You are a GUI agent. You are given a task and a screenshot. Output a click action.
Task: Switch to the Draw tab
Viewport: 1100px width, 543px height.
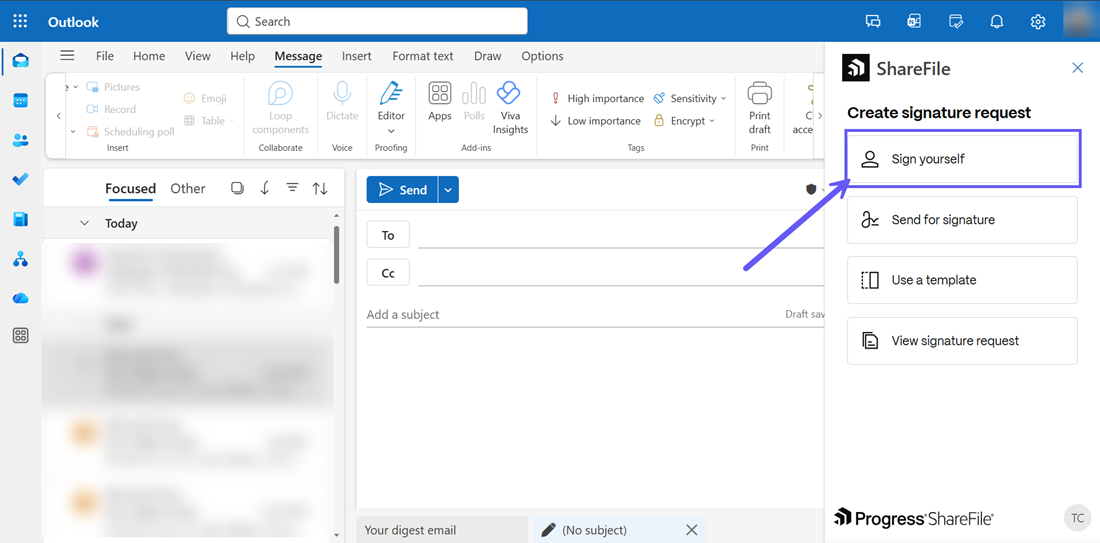[488, 56]
